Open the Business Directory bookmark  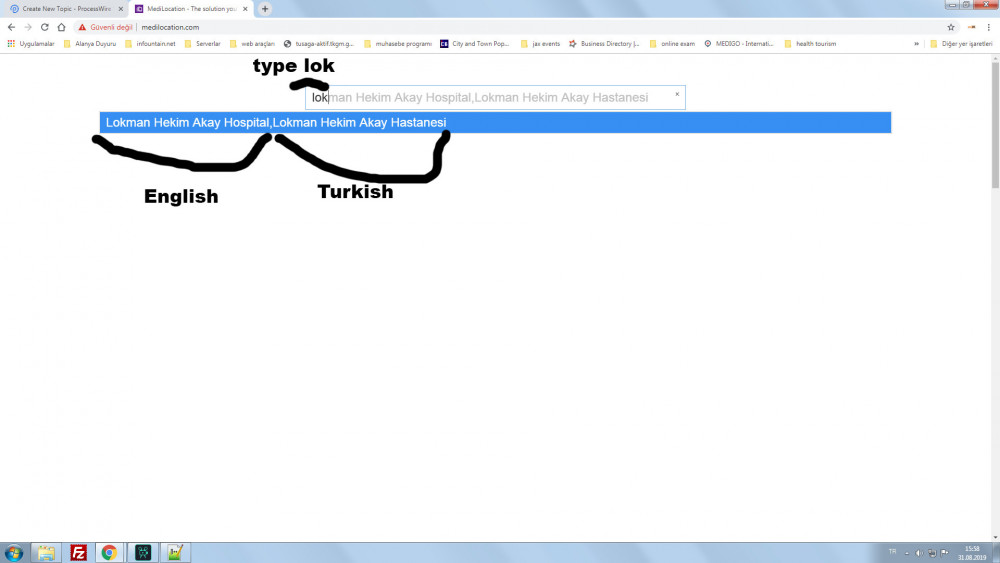pos(604,44)
